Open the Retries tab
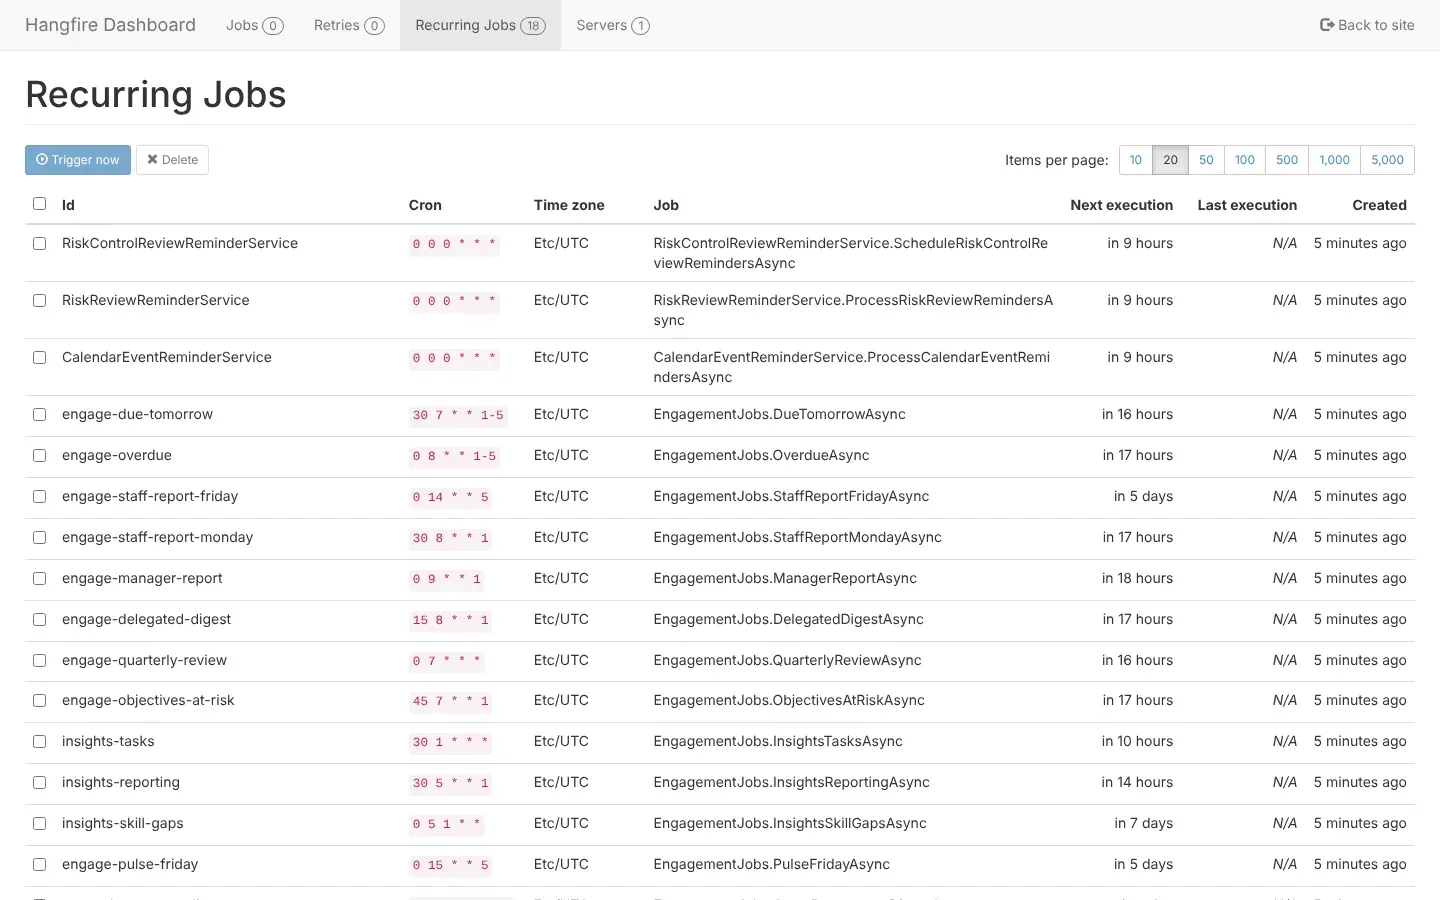Viewport: 1440px width, 900px height. tap(349, 25)
